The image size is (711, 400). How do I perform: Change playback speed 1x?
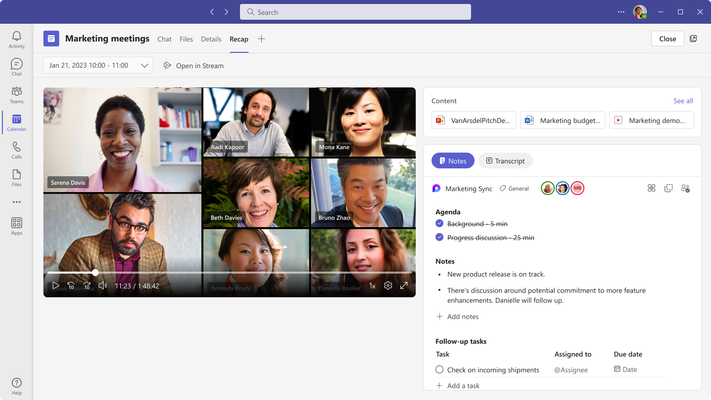[372, 286]
